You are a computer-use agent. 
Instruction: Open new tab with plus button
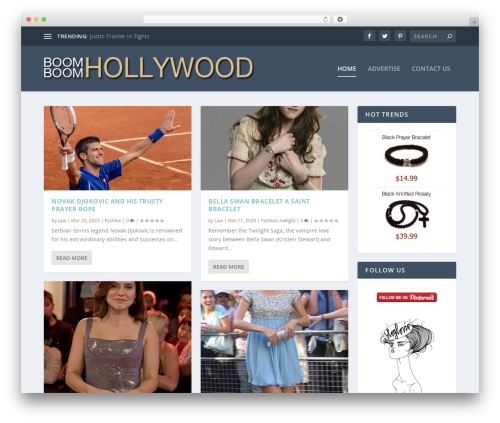474,22
